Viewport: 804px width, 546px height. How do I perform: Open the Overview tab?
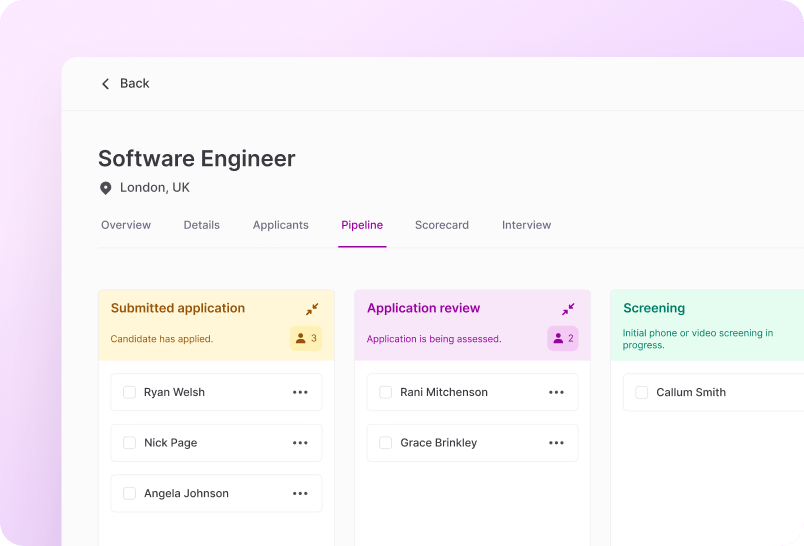click(126, 225)
